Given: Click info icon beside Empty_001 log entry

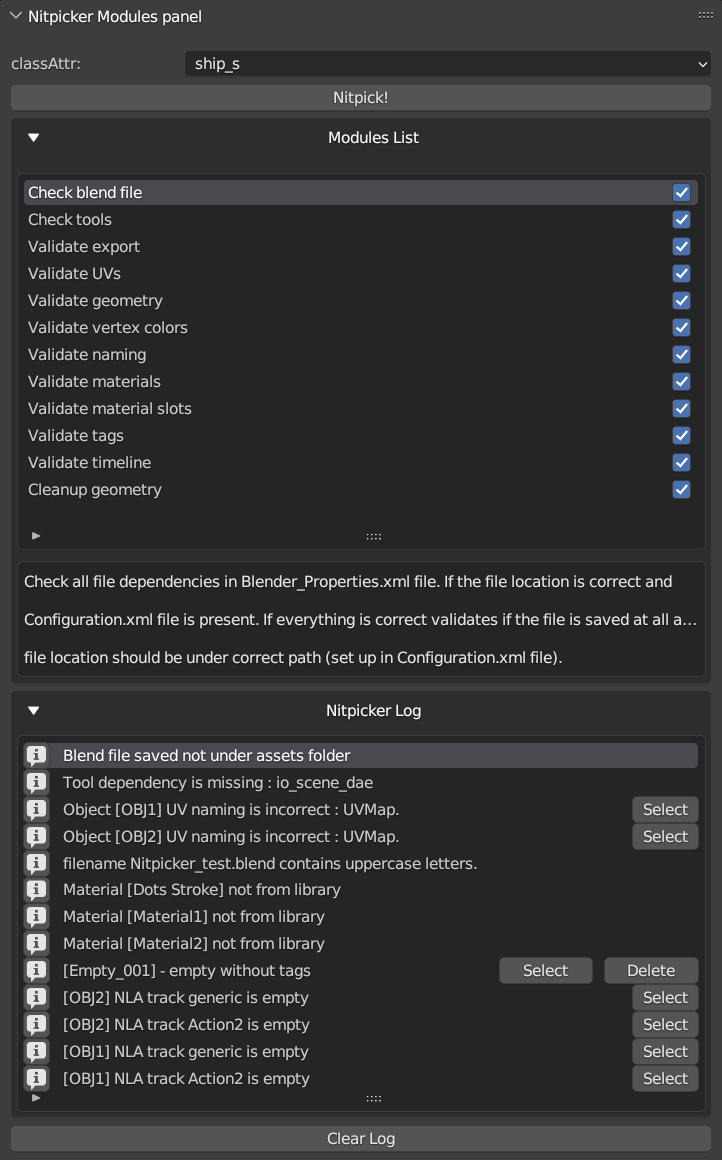Looking at the screenshot, I should point(36,971).
